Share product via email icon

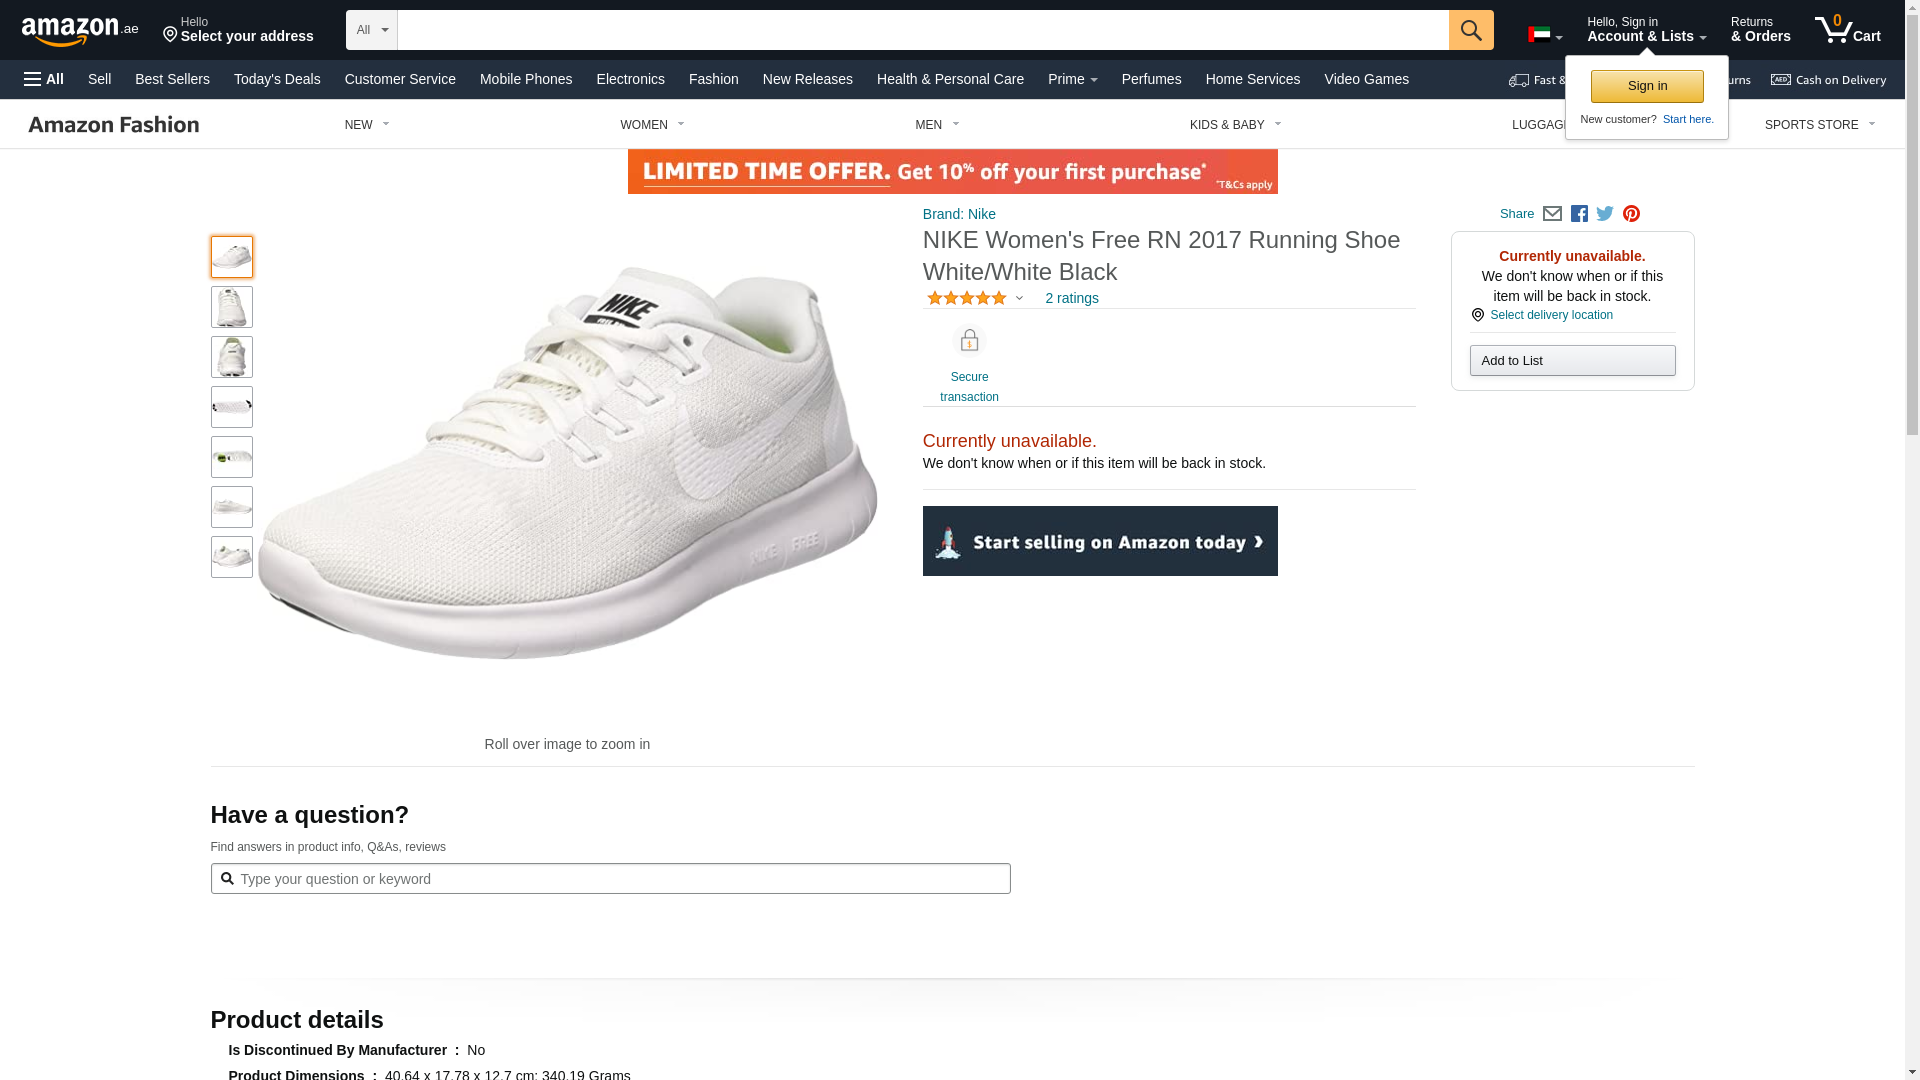pos(1552,214)
